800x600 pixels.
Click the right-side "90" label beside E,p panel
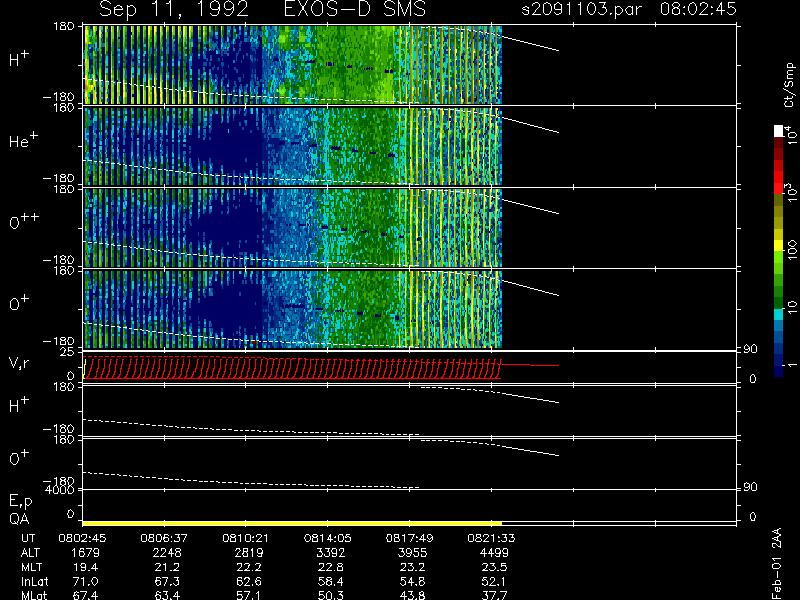[x=750, y=487]
